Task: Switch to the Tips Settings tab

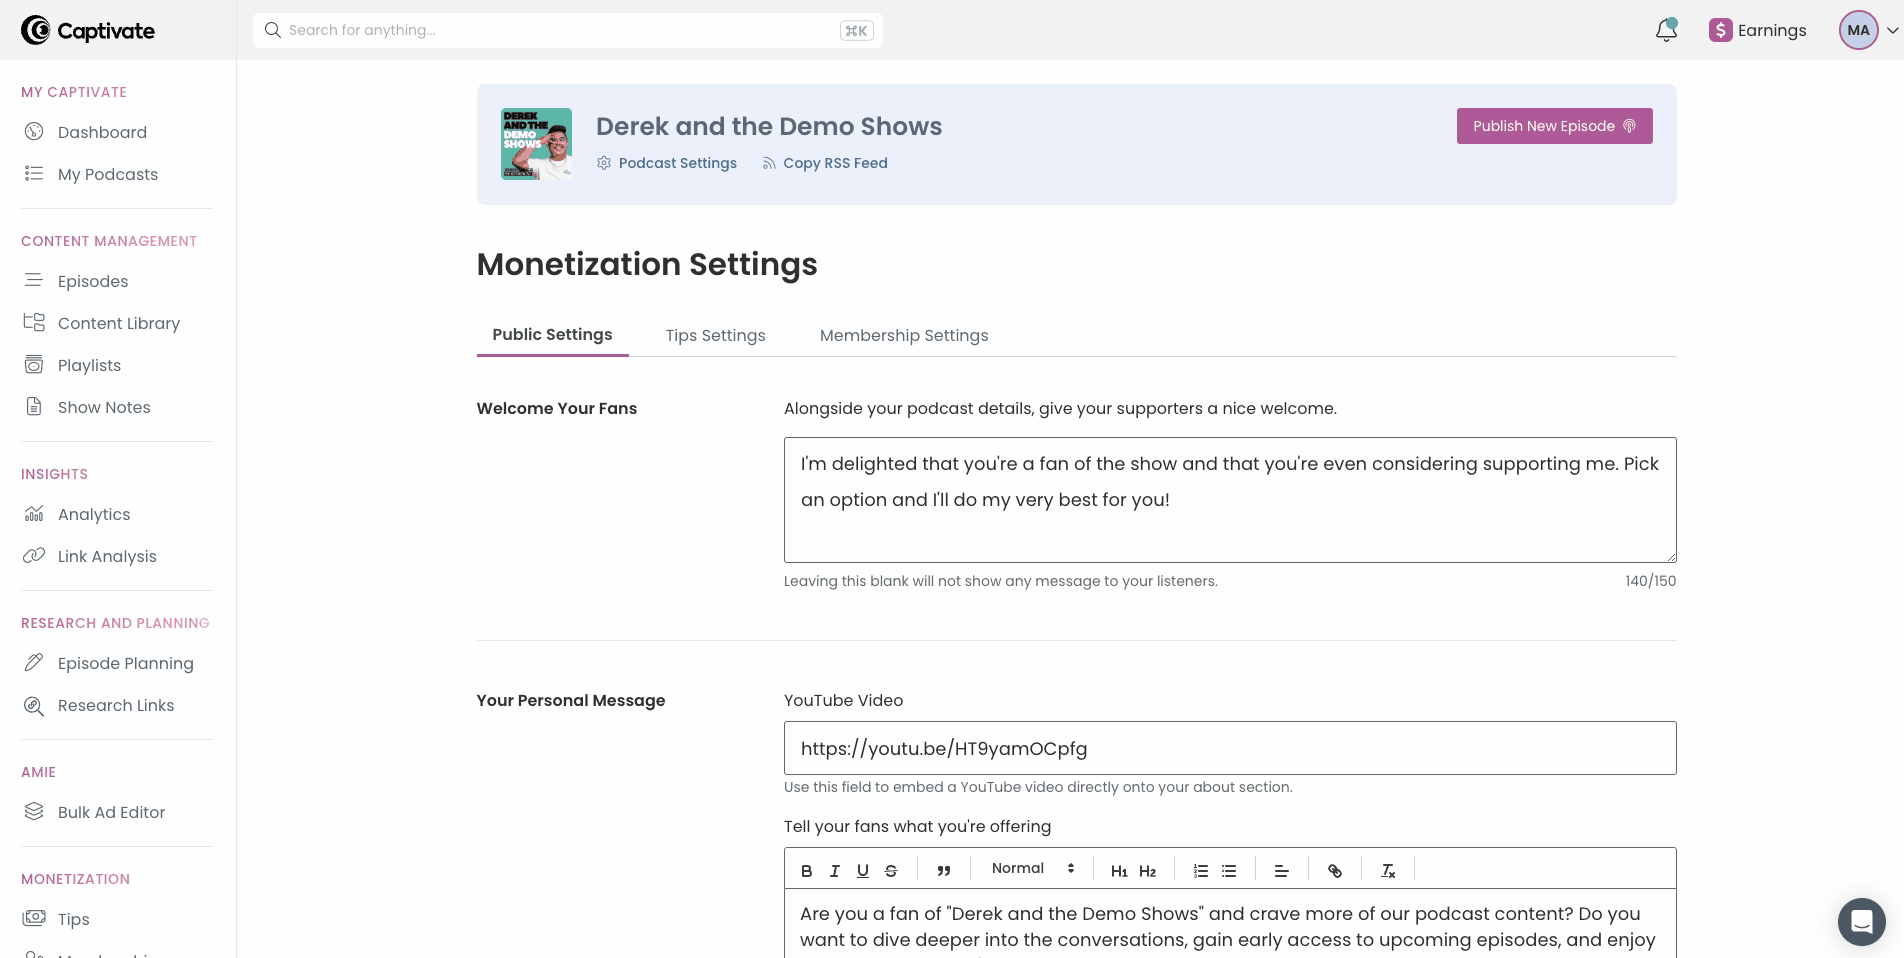Action: click(716, 336)
